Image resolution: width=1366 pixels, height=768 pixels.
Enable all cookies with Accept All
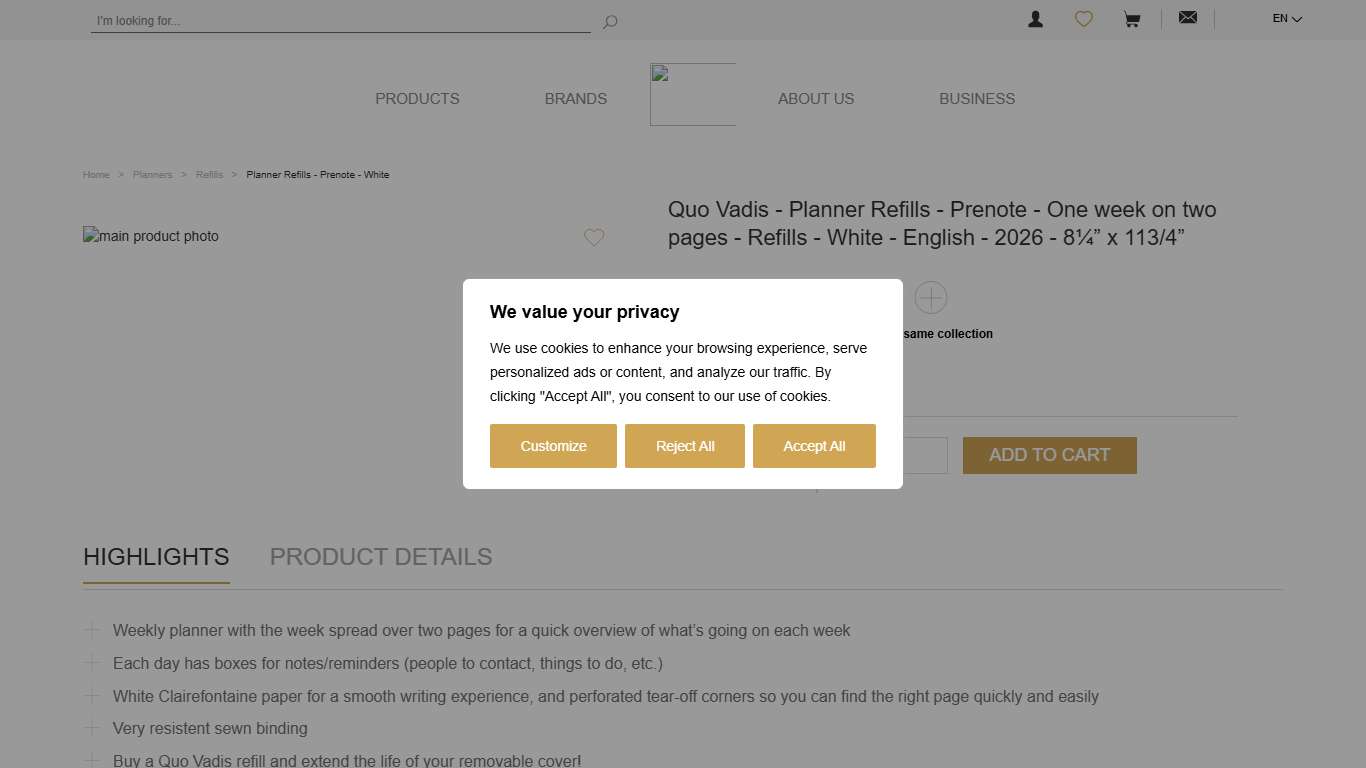click(x=814, y=446)
